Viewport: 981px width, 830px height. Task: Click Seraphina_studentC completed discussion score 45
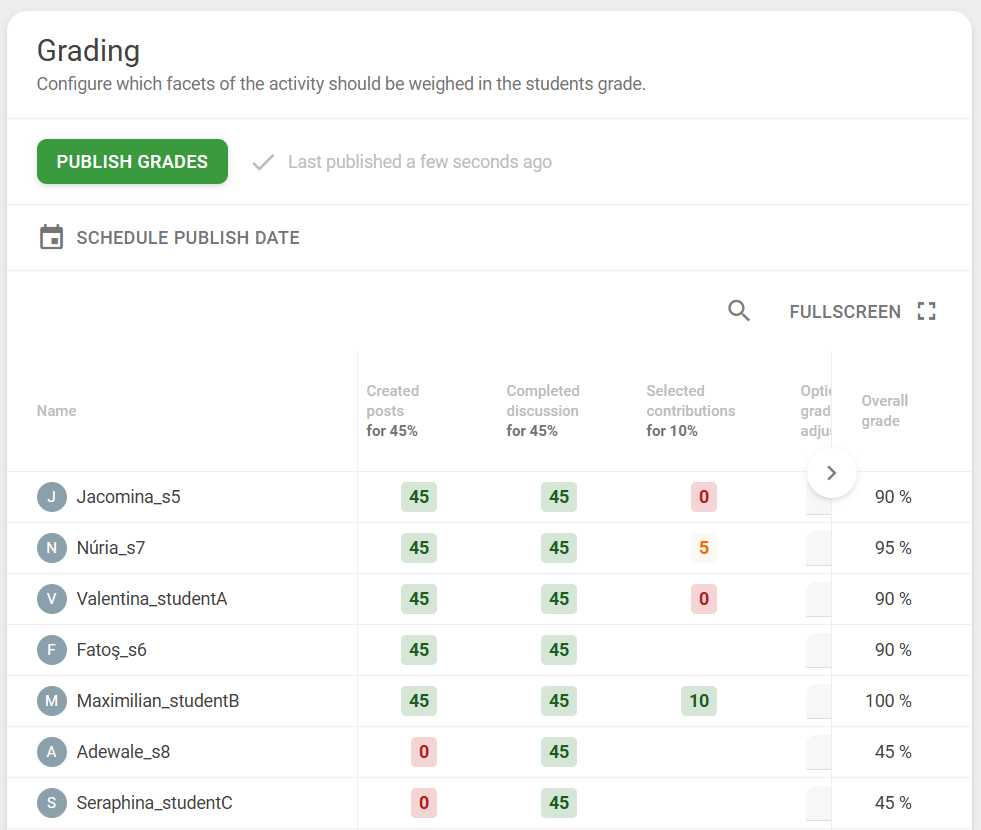pos(559,803)
